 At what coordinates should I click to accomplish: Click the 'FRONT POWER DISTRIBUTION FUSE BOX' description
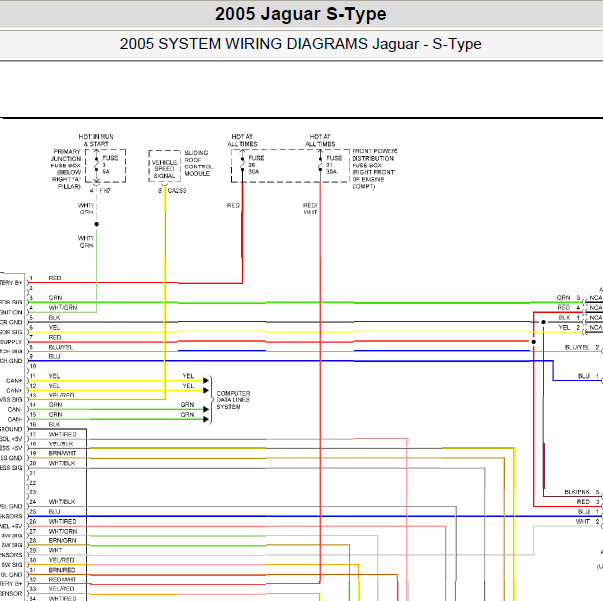coord(375,169)
